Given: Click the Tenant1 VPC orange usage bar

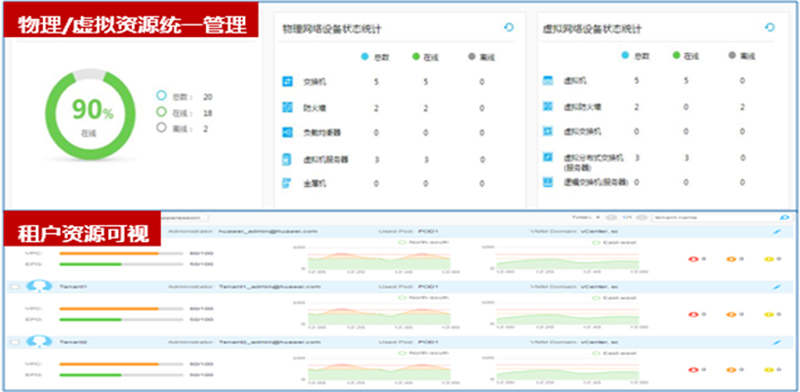Looking at the screenshot, I should tap(109, 309).
